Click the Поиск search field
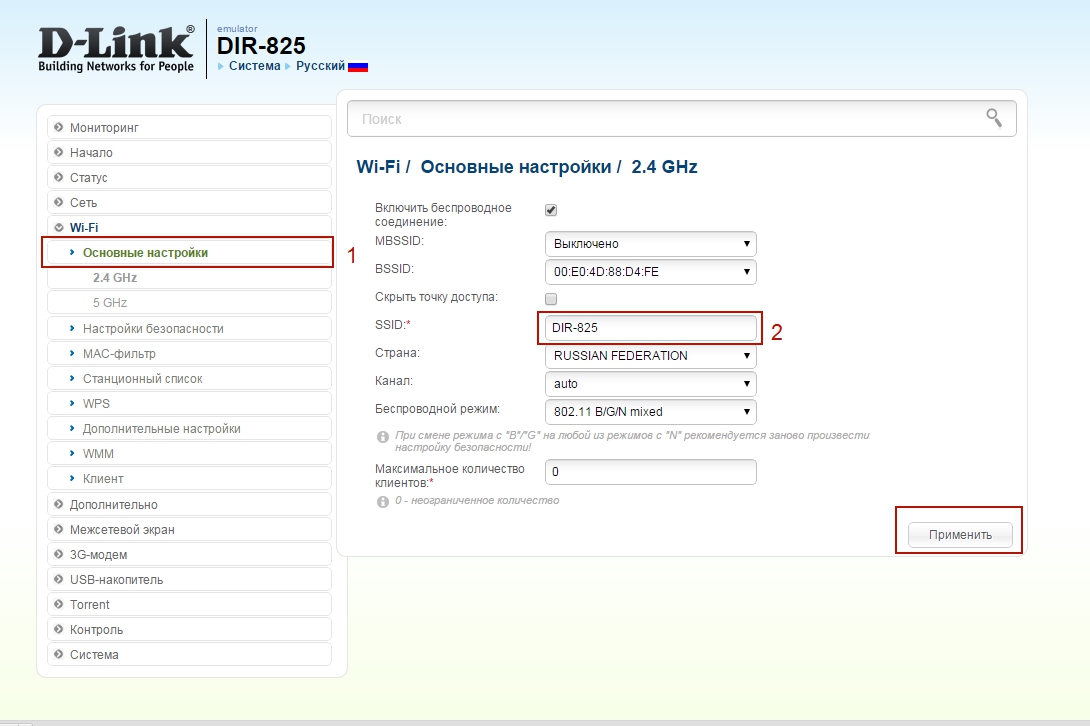The height and width of the screenshot is (726, 1090). (x=681, y=119)
